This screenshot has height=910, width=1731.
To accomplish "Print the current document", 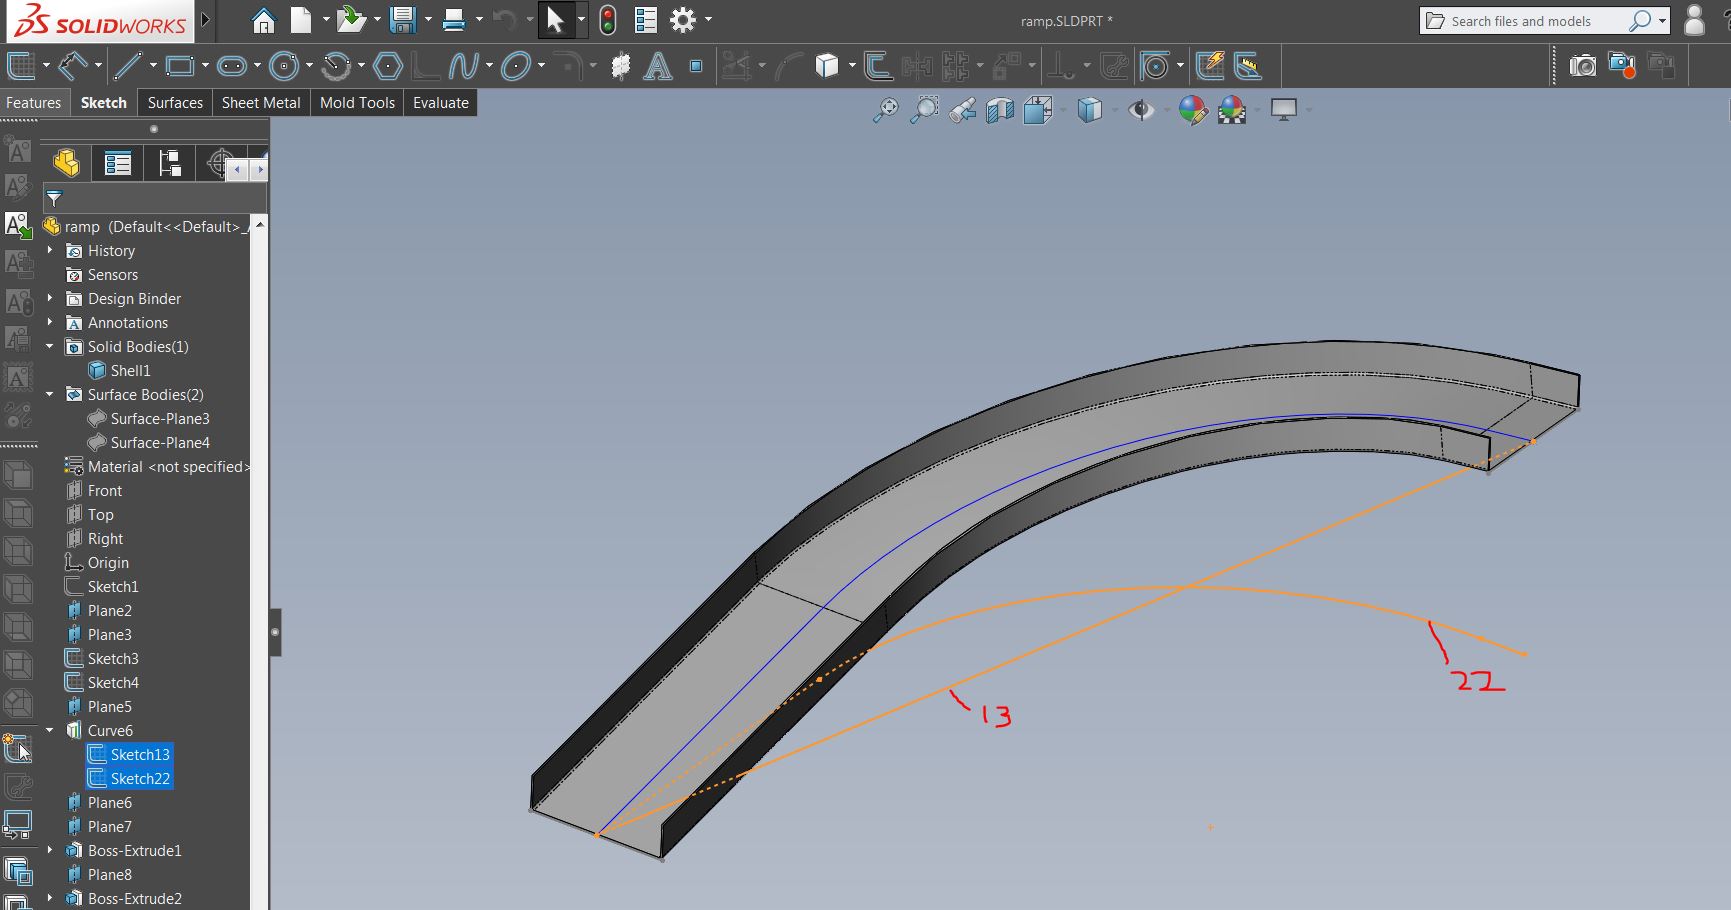I will [x=454, y=20].
